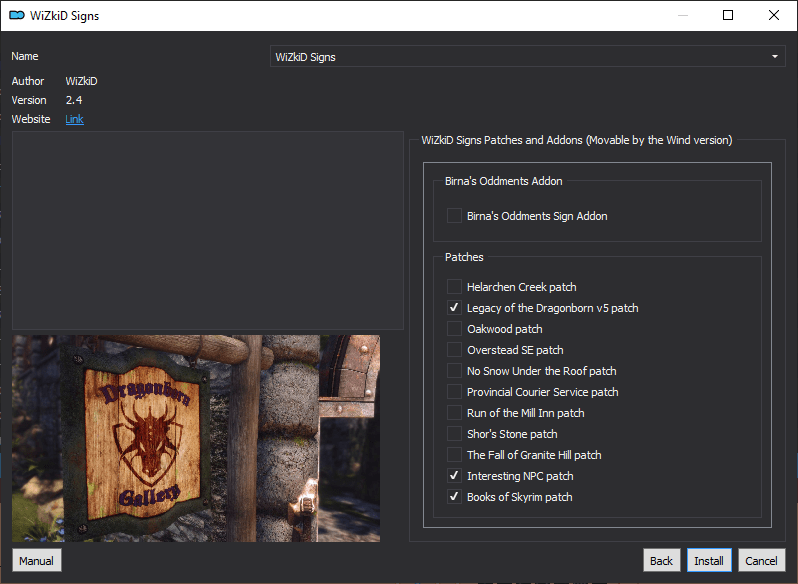This screenshot has height=584, width=798.
Task: Click the Install button
Action: pos(709,560)
